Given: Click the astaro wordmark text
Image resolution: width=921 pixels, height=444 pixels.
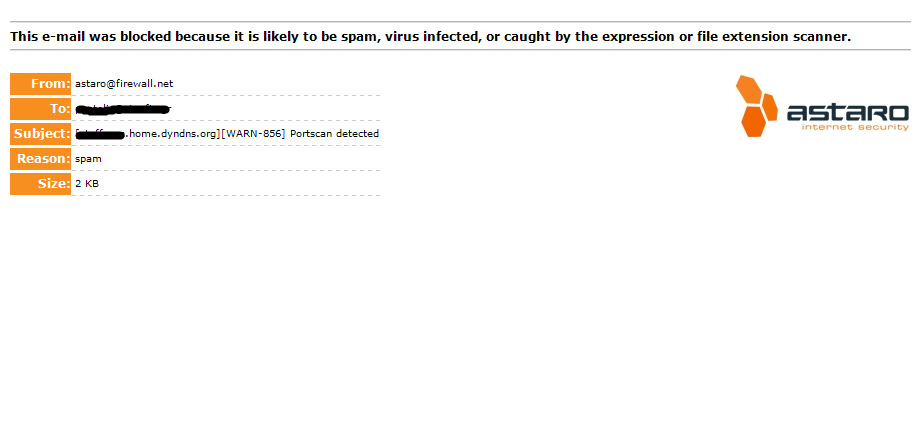Looking at the screenshot, I should [848, 113].
